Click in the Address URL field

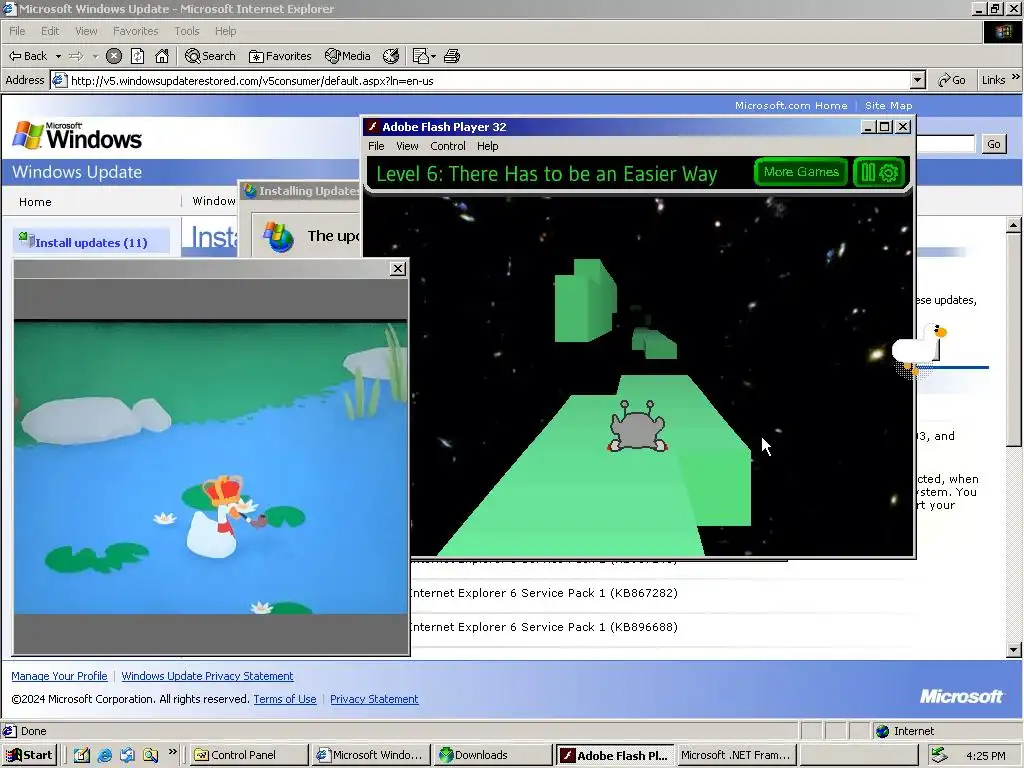pos(482,80)
